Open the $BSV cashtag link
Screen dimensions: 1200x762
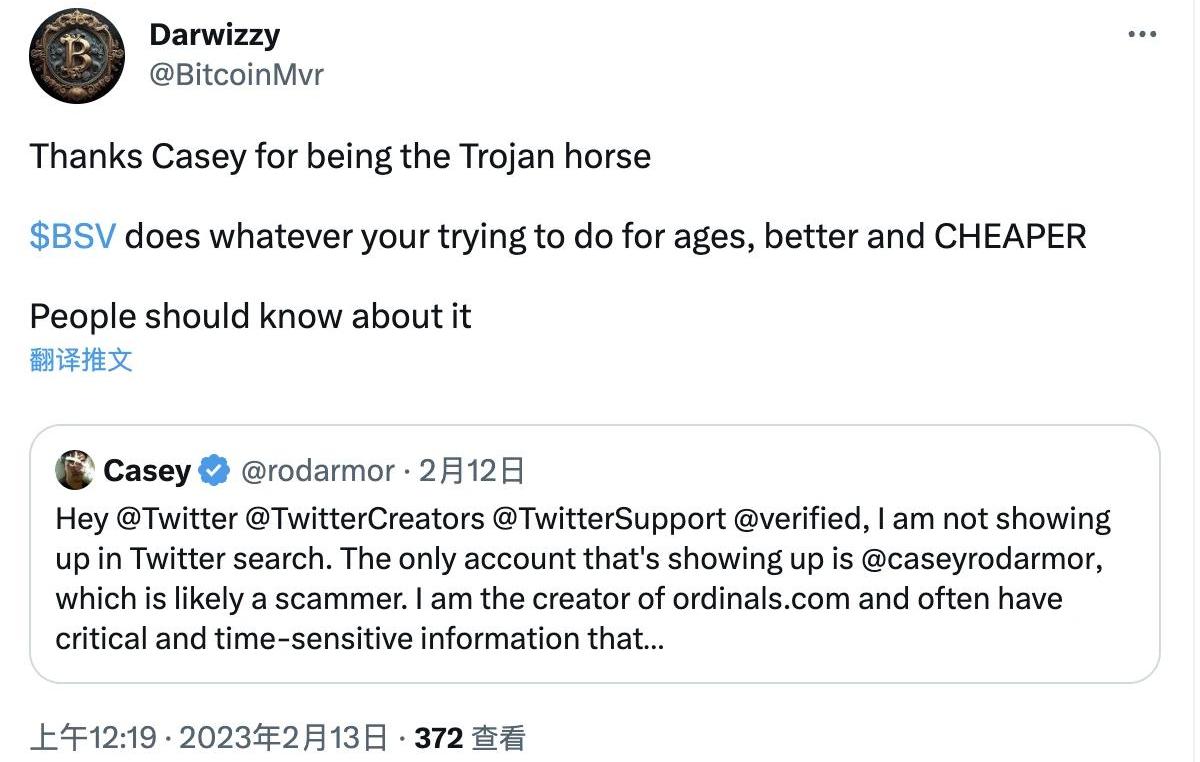(73, 236)
